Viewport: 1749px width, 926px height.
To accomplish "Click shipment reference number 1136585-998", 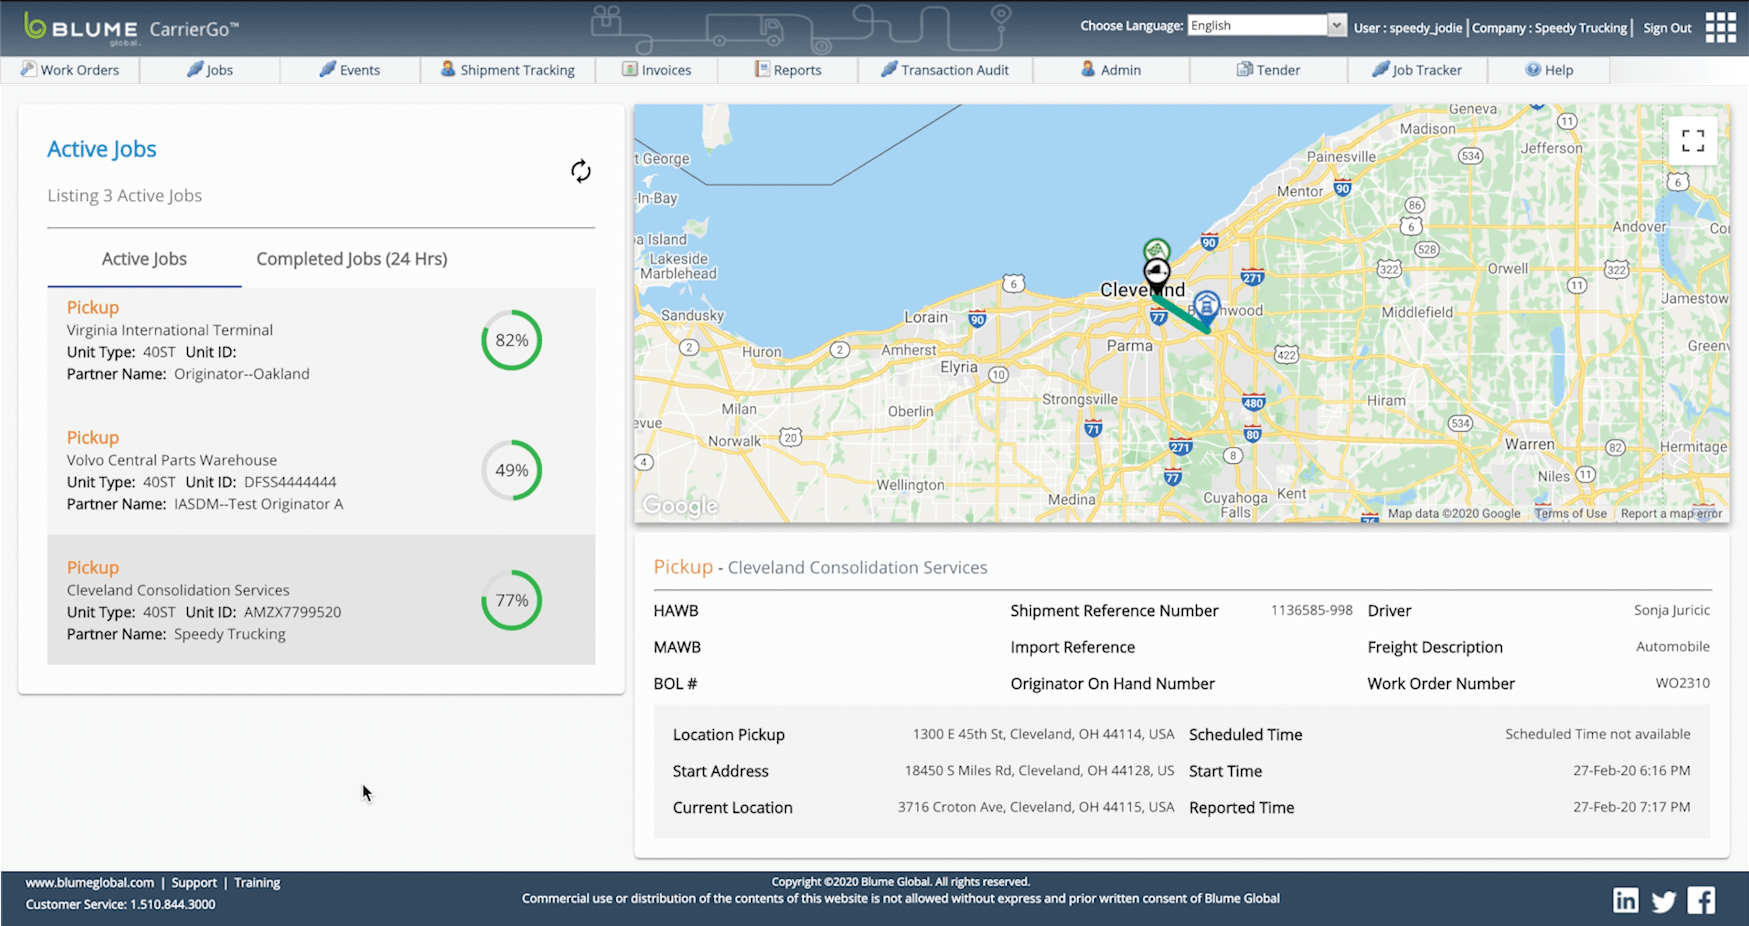I will pos(1311,610).
